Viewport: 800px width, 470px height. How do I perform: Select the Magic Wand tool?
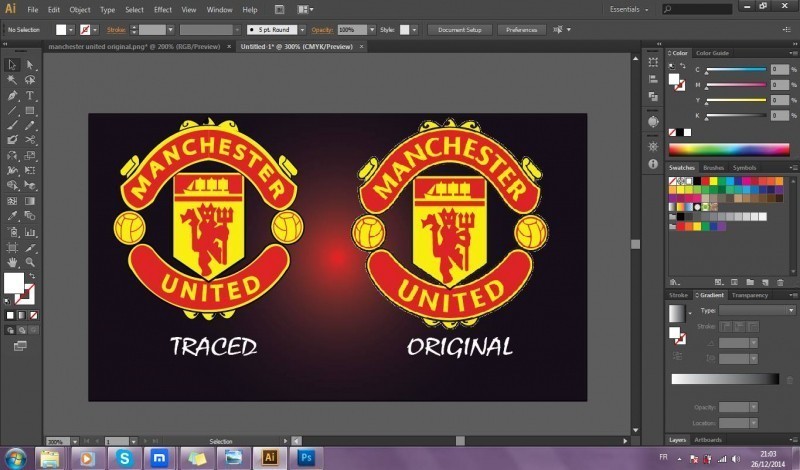point(12,80)
